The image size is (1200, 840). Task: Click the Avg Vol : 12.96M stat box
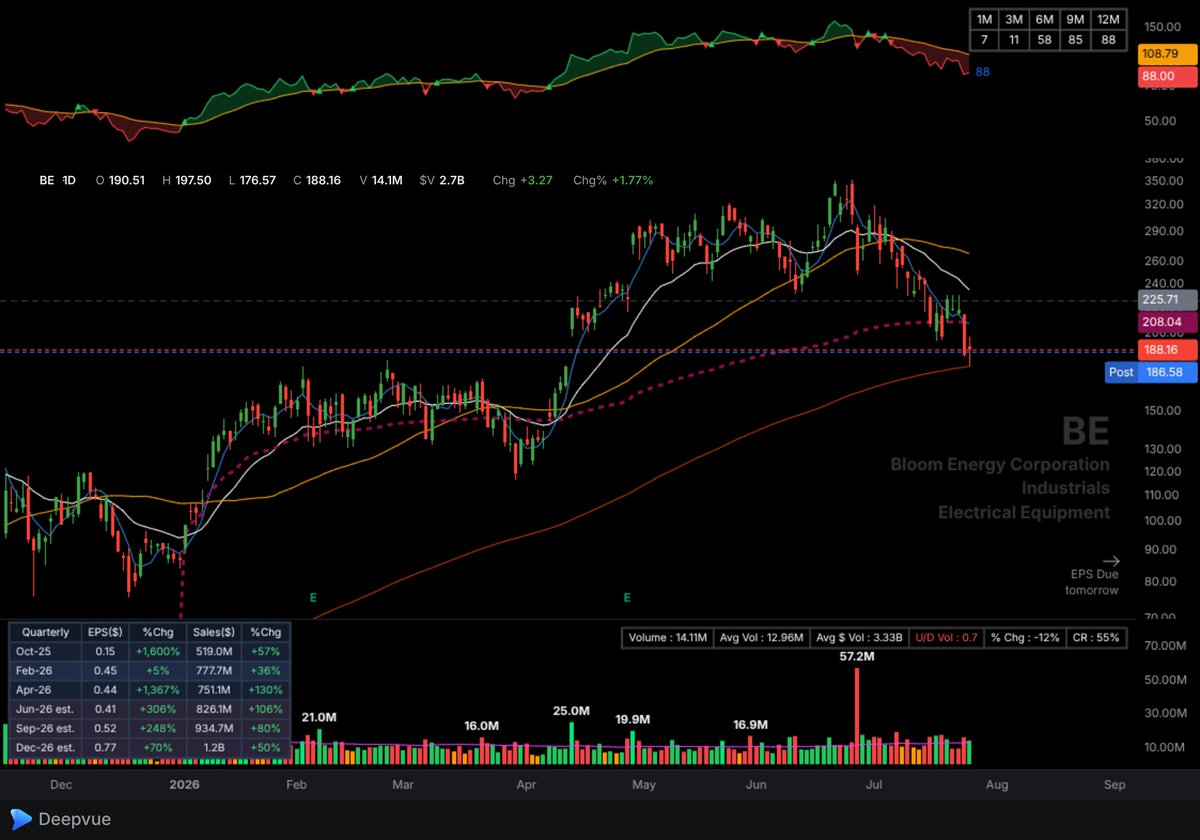[x=763, y=637]
